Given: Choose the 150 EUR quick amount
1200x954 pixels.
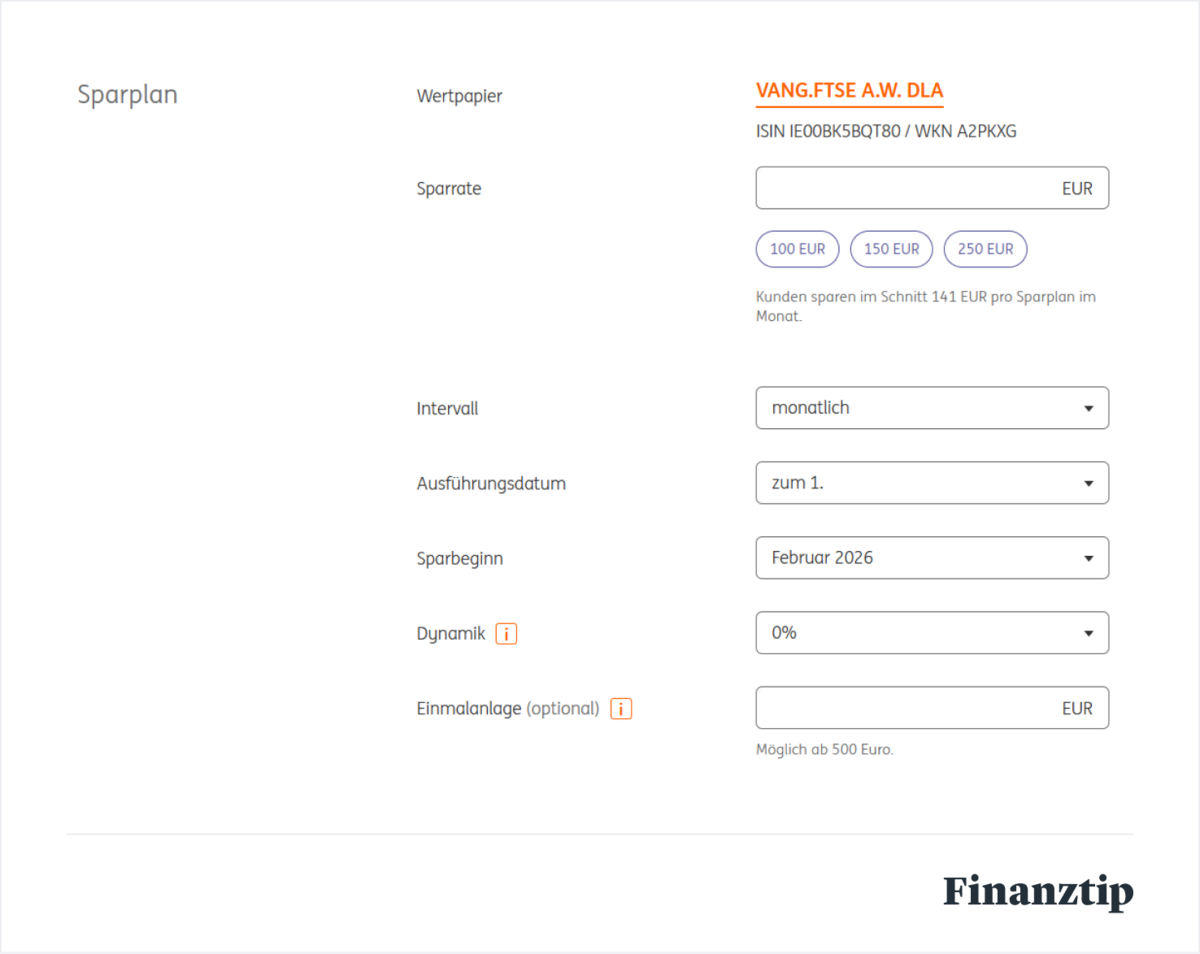Looking at the screenshot, I should (x=891, y=249).
